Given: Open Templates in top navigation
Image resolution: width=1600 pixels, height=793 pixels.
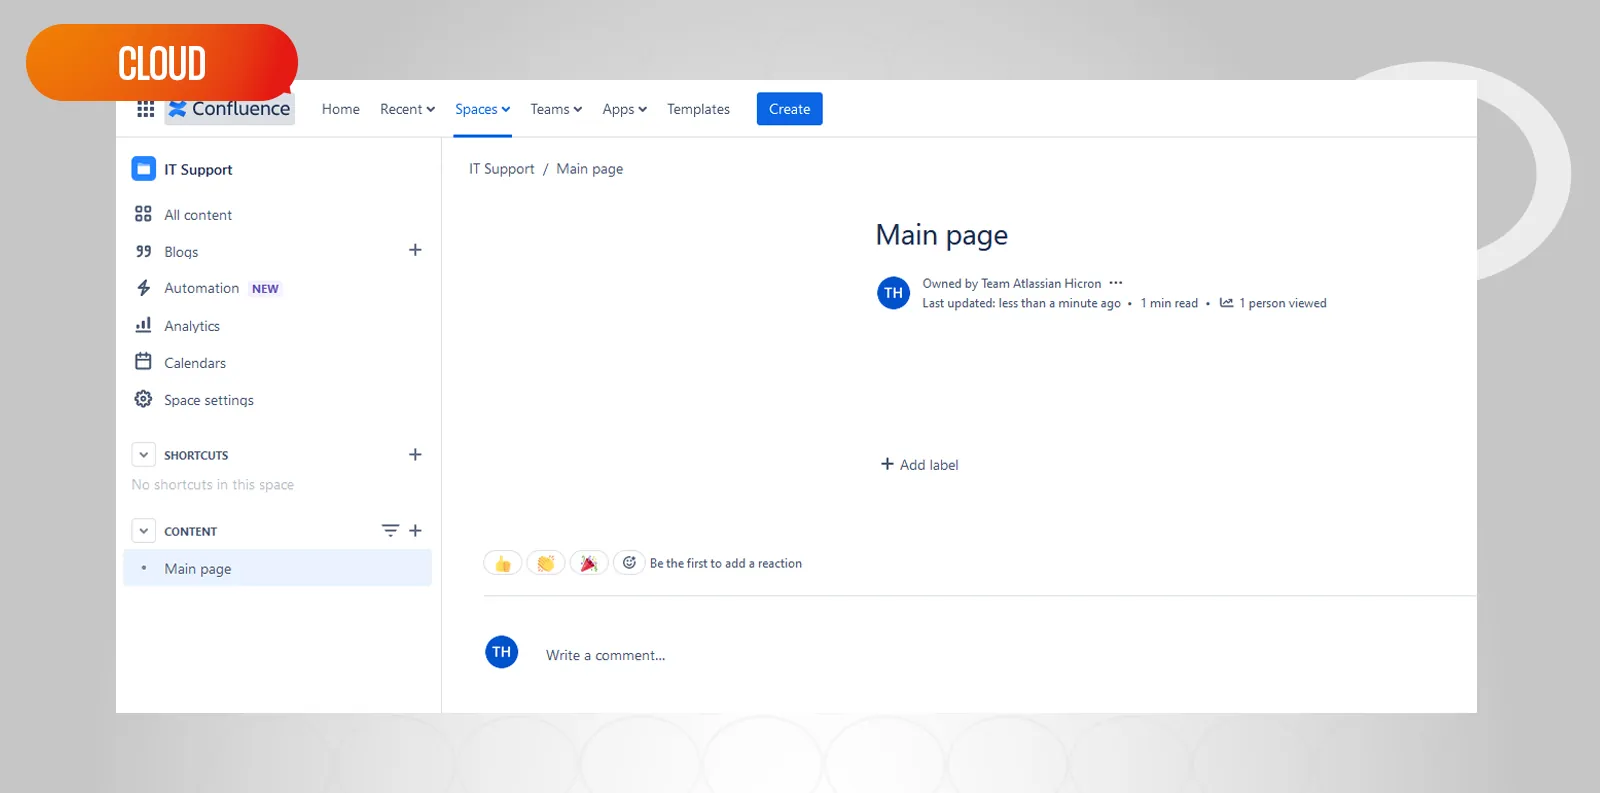Looking at the screenshot, I should tap(698, 109).
